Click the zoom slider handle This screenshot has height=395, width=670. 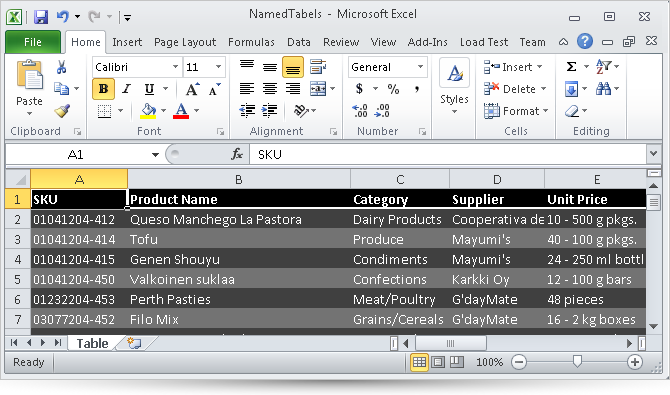click(x=577, y=362)
